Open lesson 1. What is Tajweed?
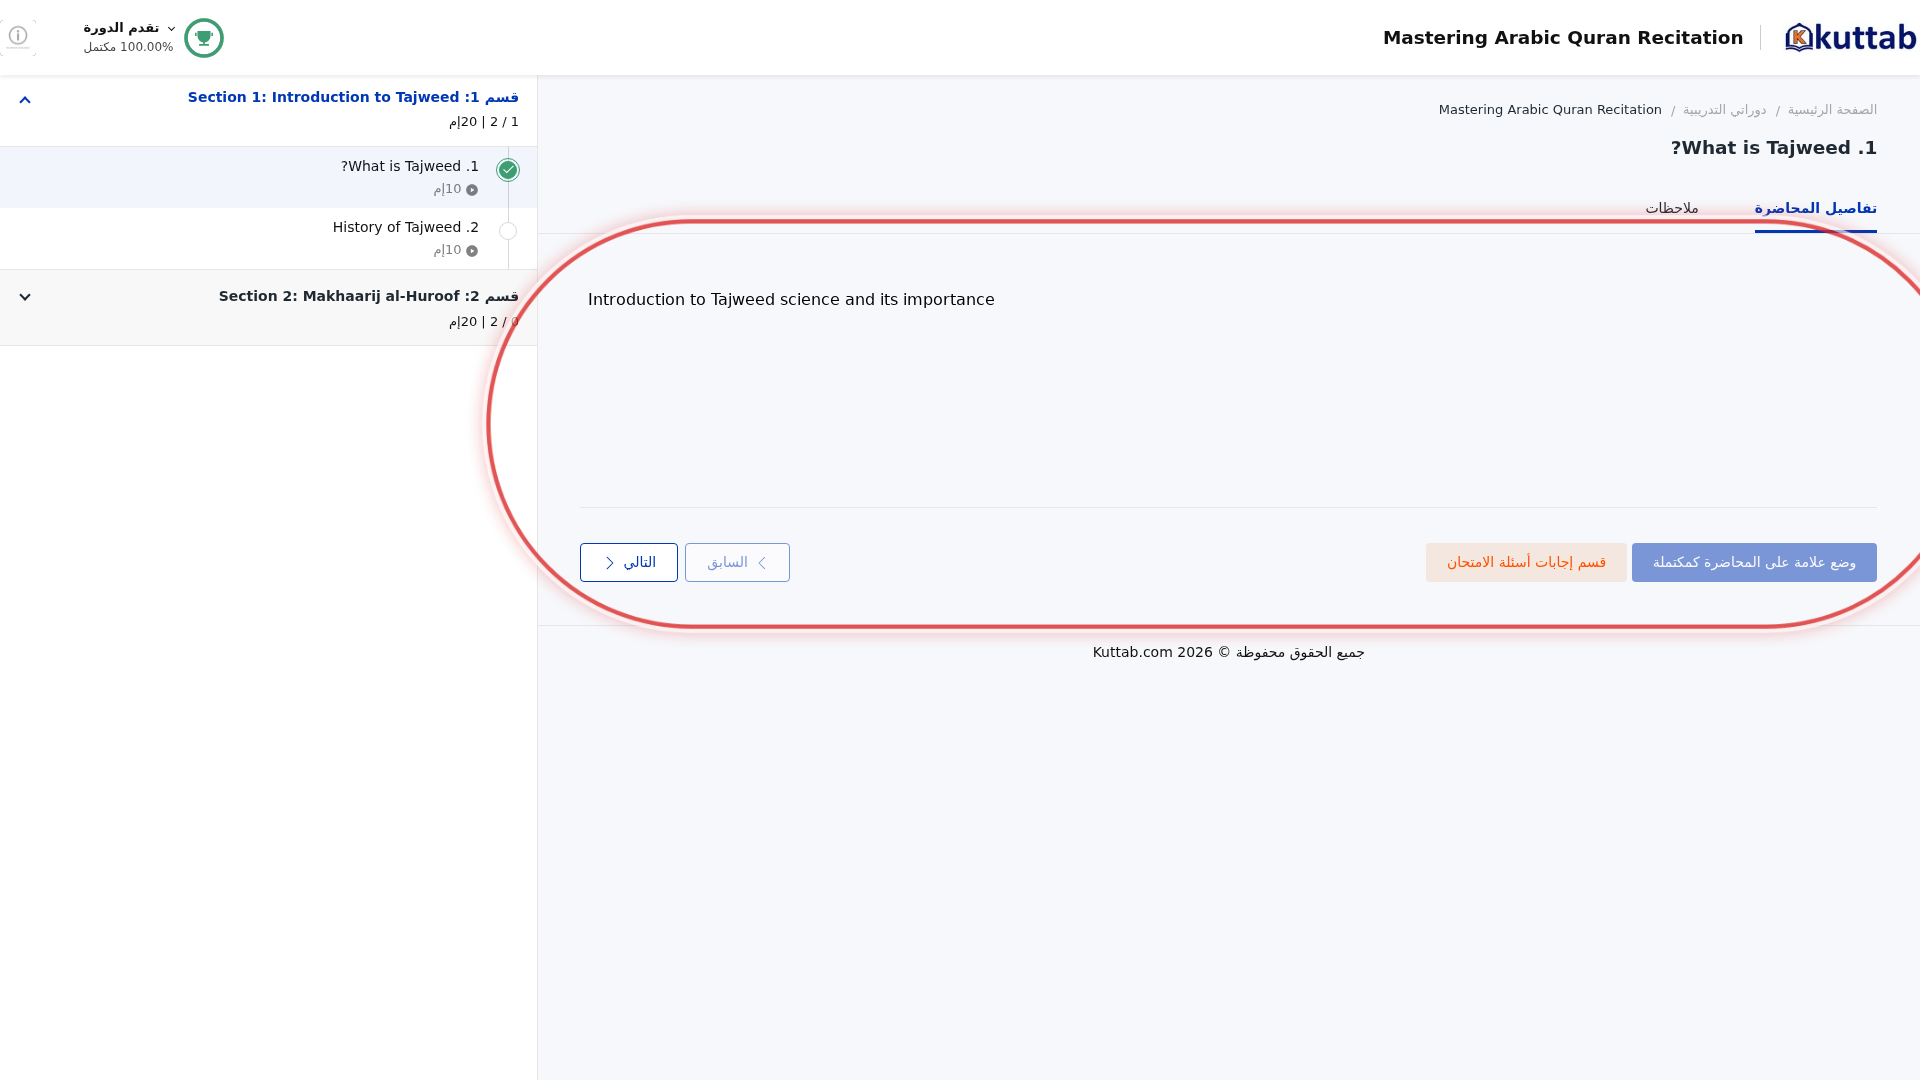The height and width of the screenshot is (1080, 1920). [x=410, y=166]
